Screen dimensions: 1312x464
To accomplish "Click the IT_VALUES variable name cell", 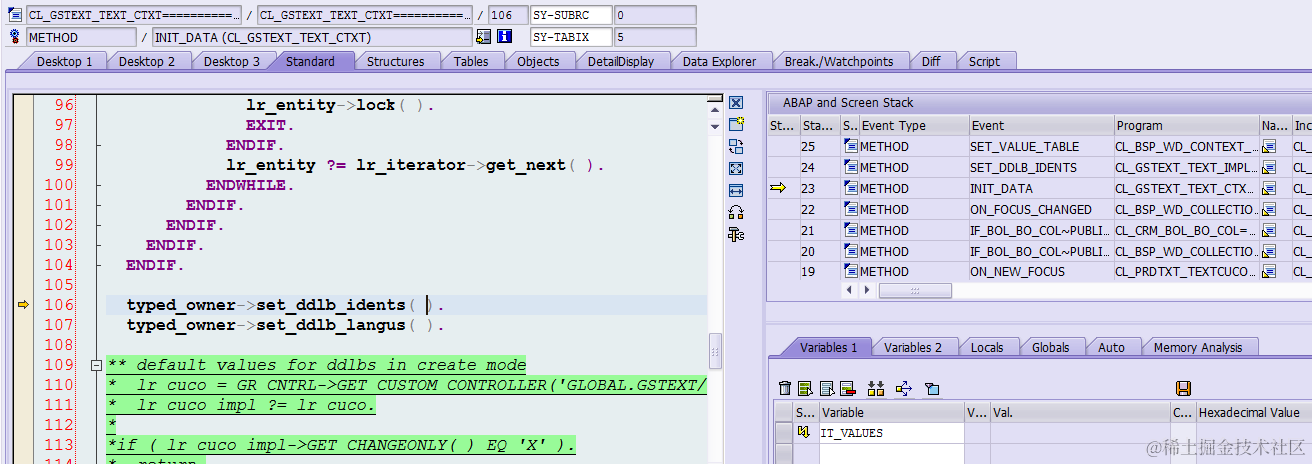I will click(891, 433).
